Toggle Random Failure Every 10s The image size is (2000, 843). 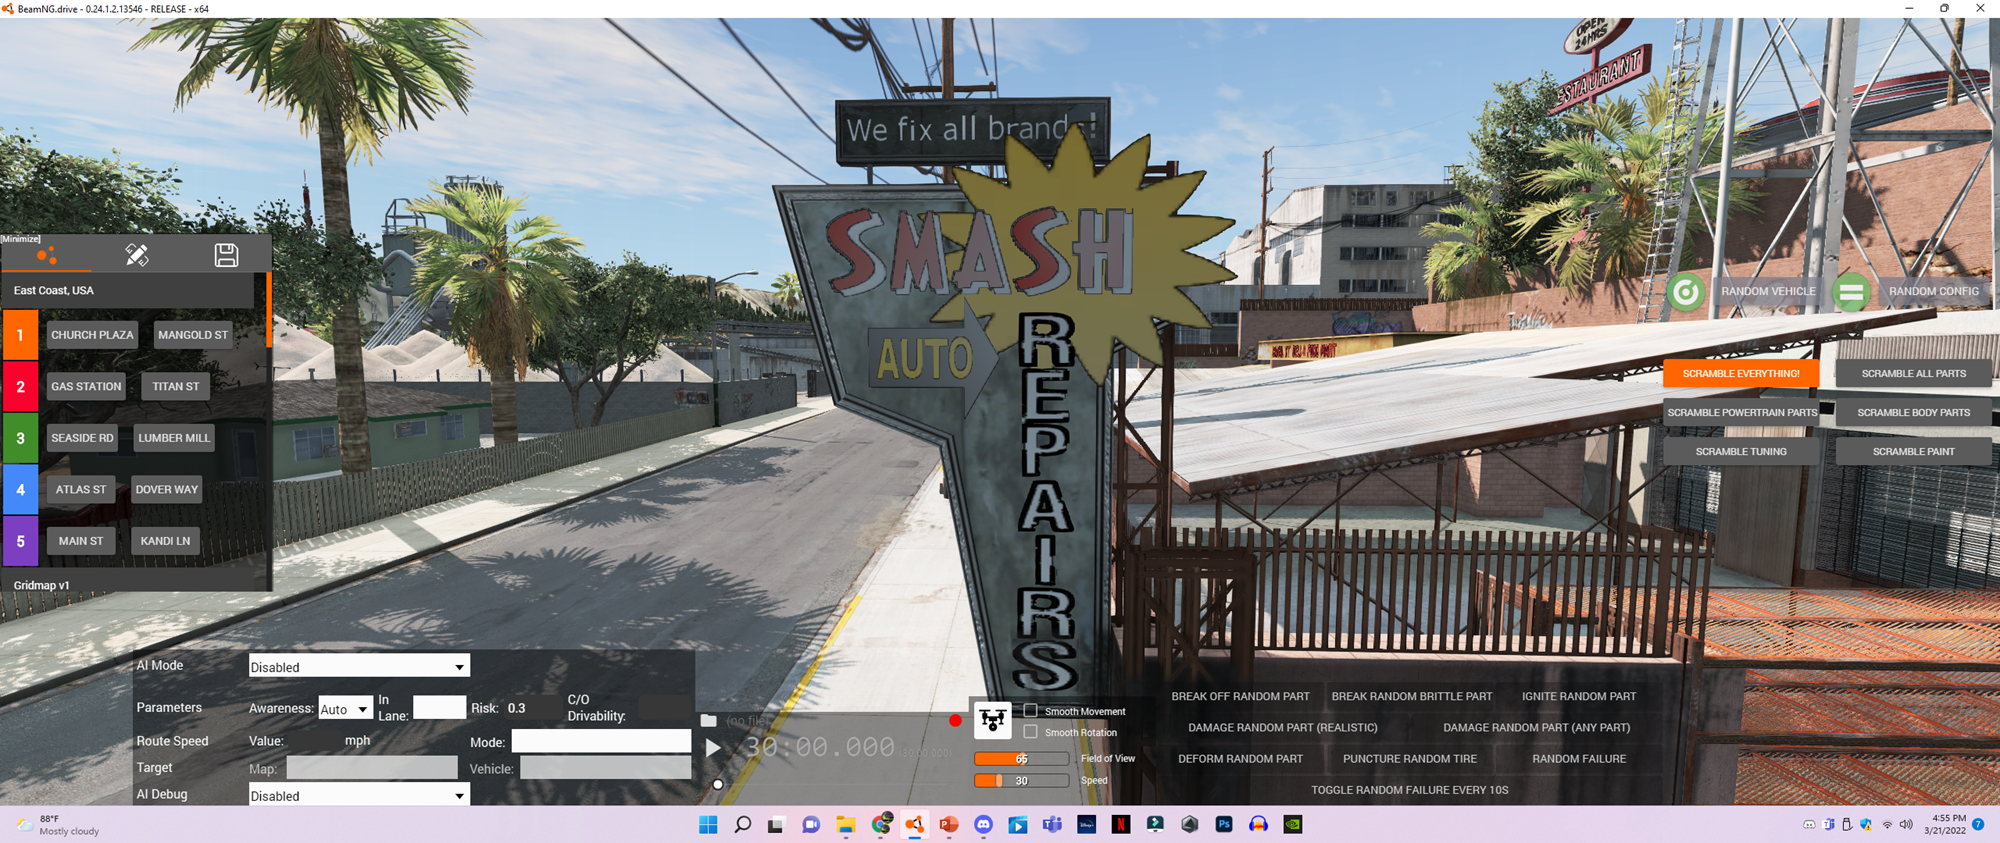click(x=1409, y=790)
